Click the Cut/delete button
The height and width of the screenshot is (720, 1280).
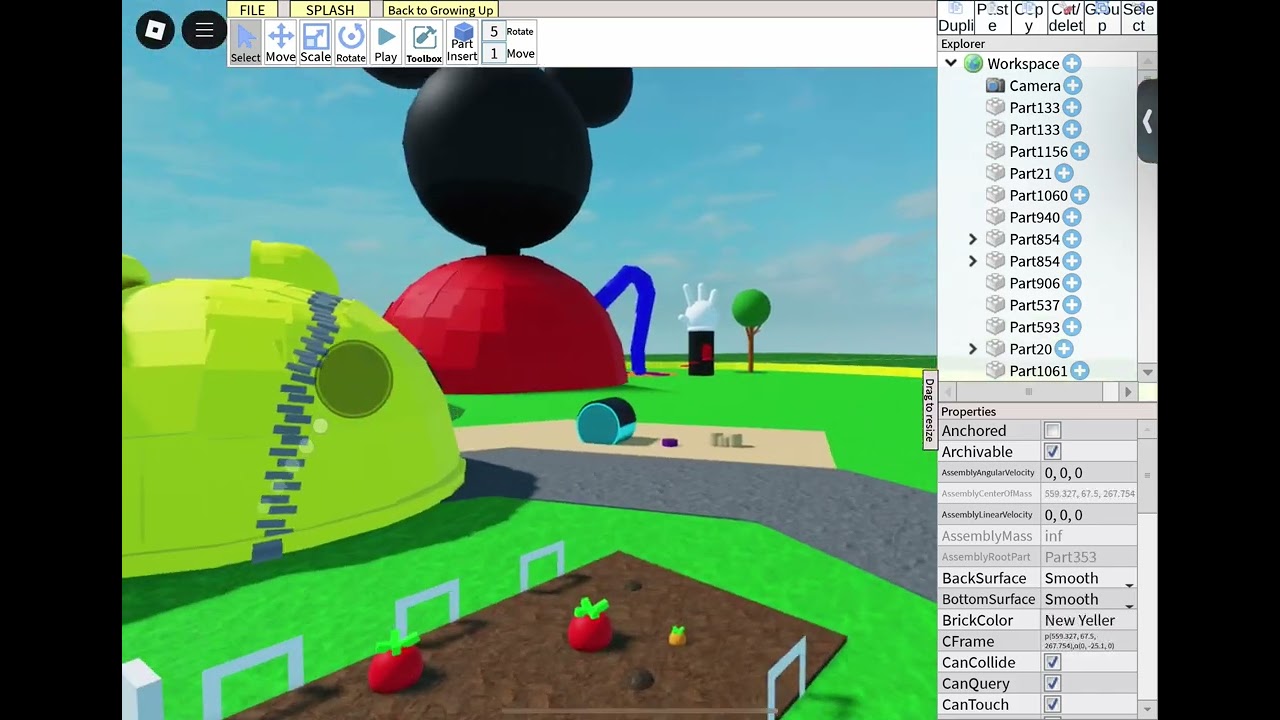click(1065, 18)
